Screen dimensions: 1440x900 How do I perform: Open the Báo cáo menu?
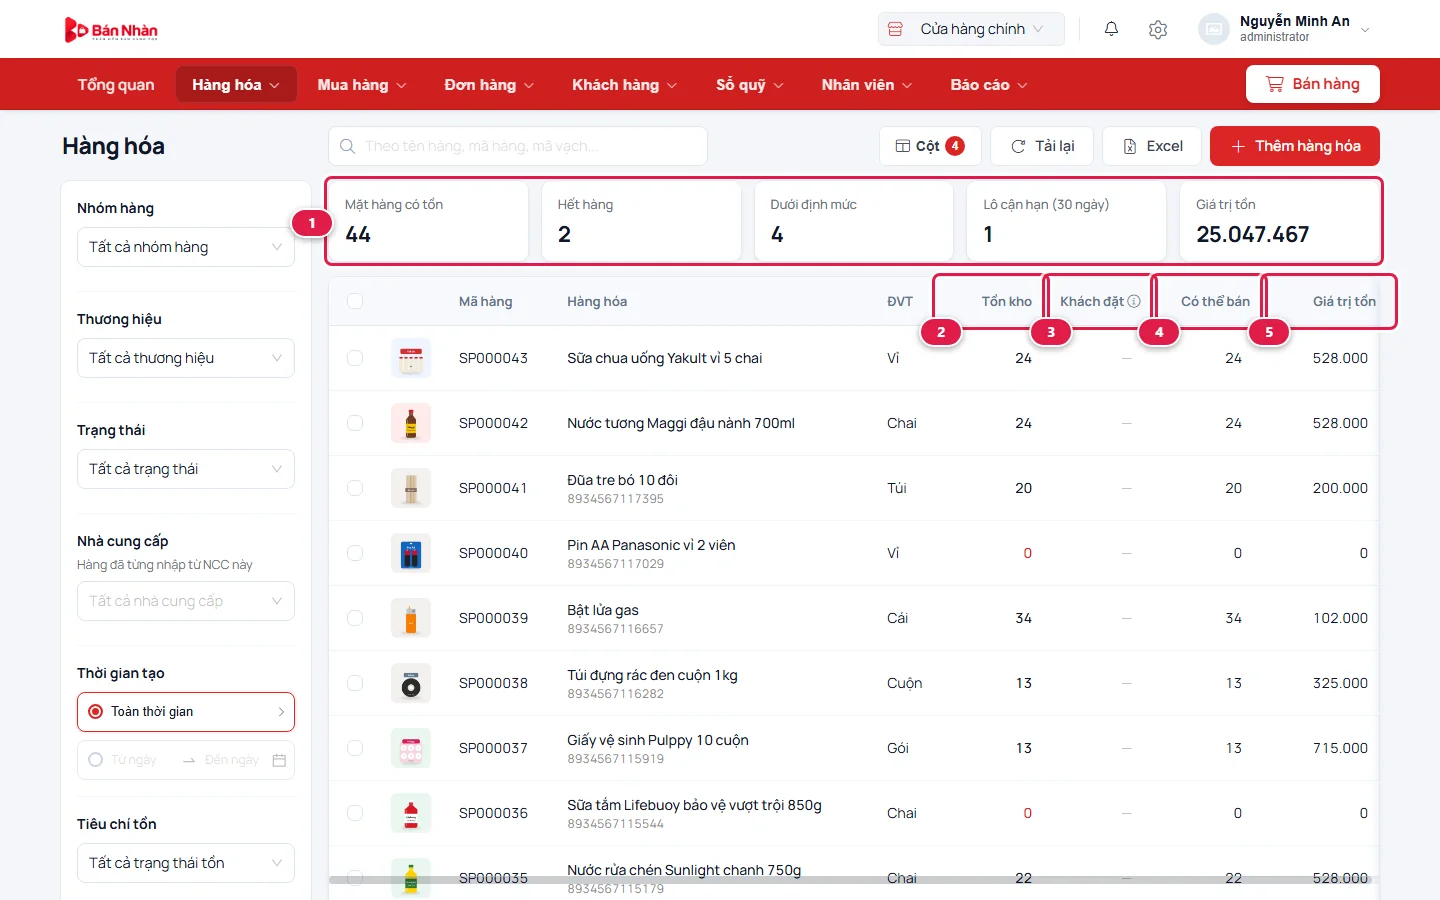pos(989,85)
